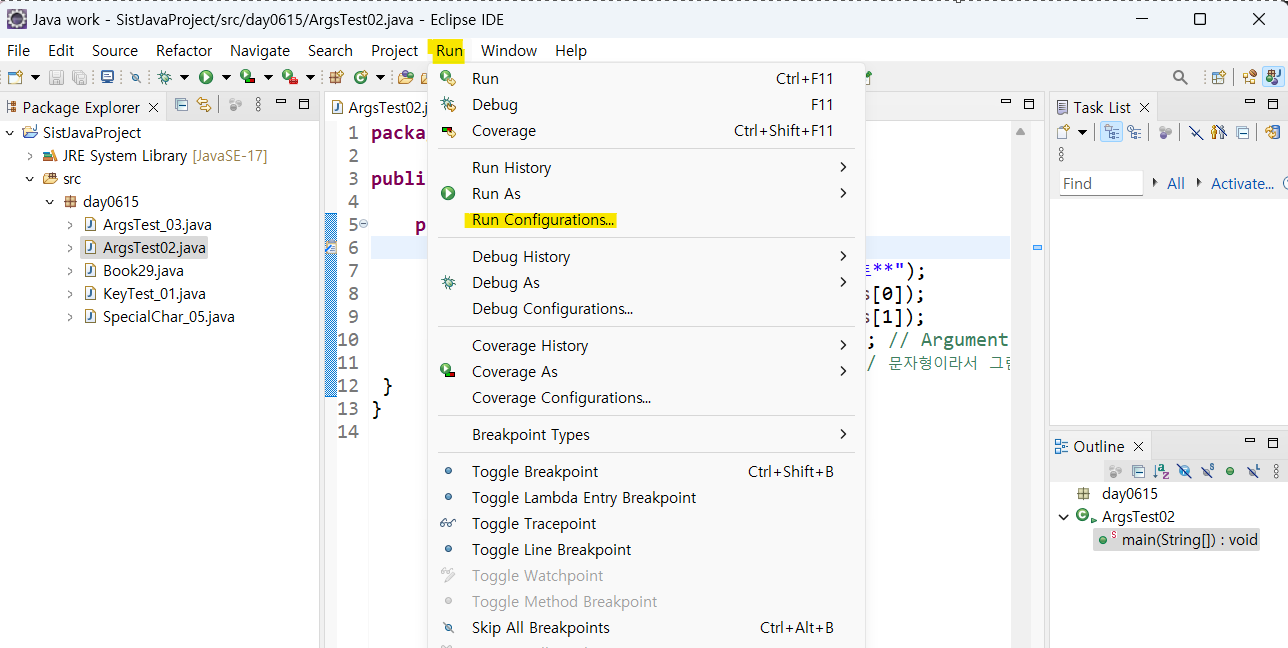Click the Open Perspective icon
1288x648 pixels.
click(1218, 77)
